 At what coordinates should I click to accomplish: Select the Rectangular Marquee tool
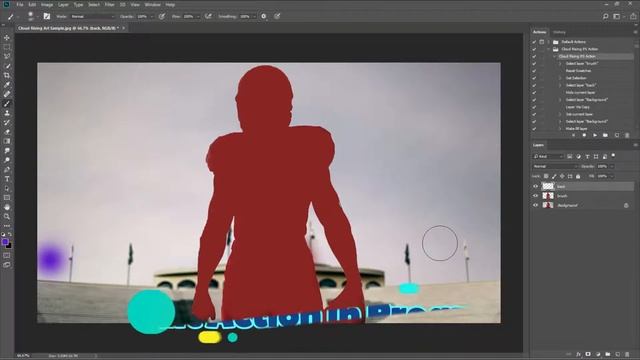7,47
